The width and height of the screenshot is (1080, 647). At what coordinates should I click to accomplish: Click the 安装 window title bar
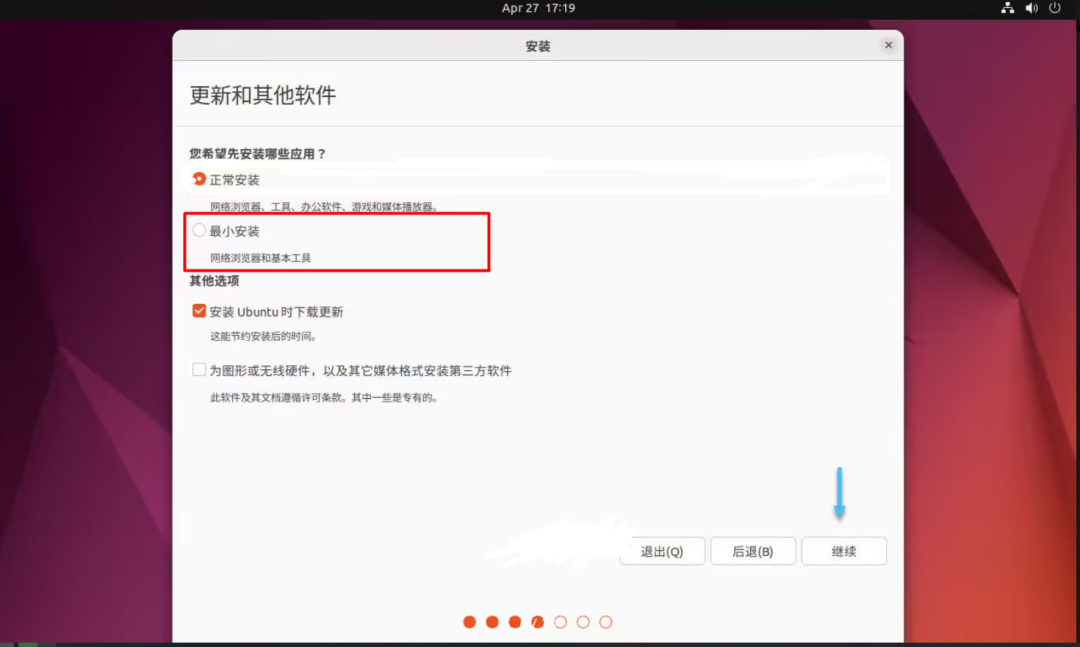click(x=538, y=44)
